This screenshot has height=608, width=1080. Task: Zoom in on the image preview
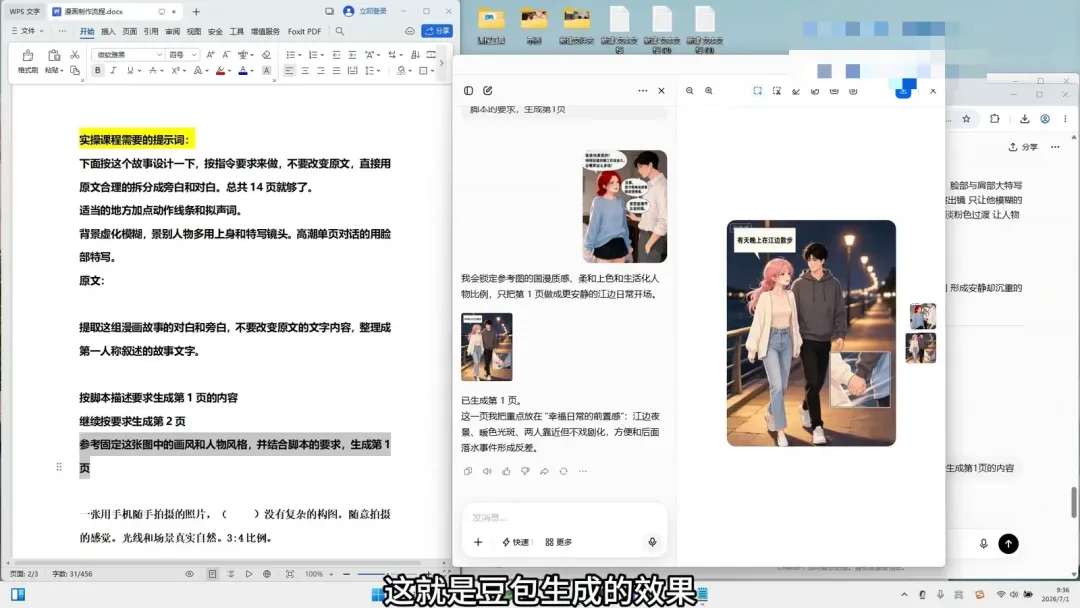point(709,90)
